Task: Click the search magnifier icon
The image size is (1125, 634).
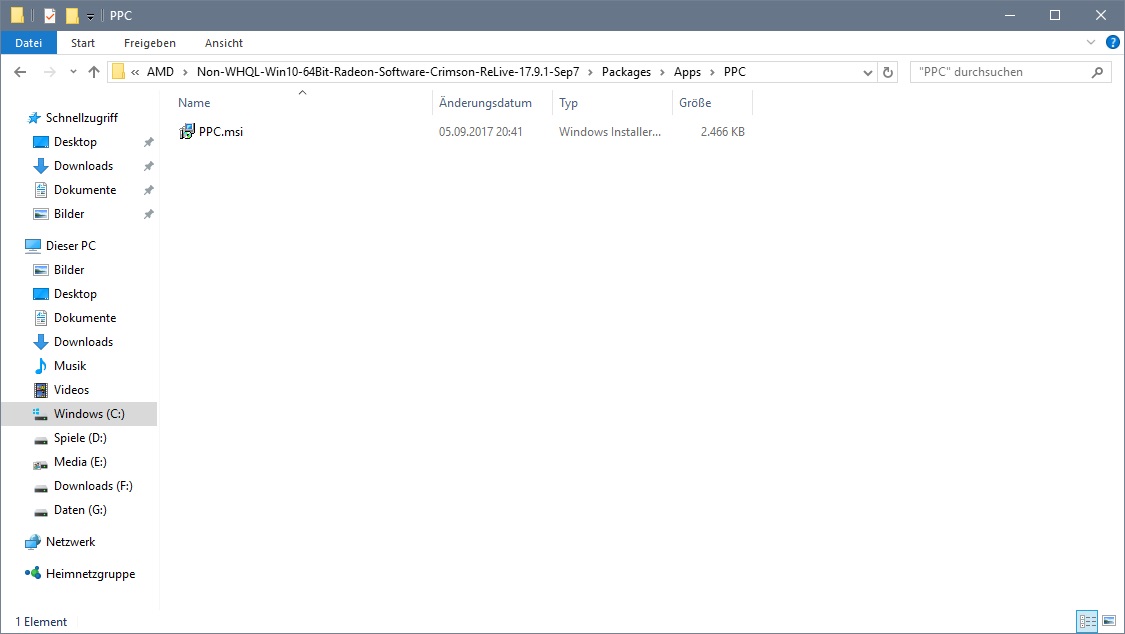Action: click(1097, 72)
